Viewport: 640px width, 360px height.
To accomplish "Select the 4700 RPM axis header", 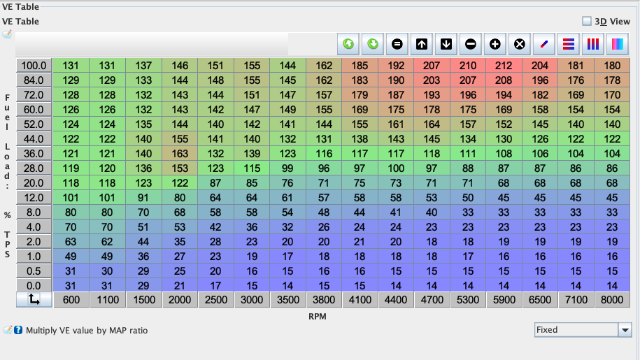I will coord(432,300).
